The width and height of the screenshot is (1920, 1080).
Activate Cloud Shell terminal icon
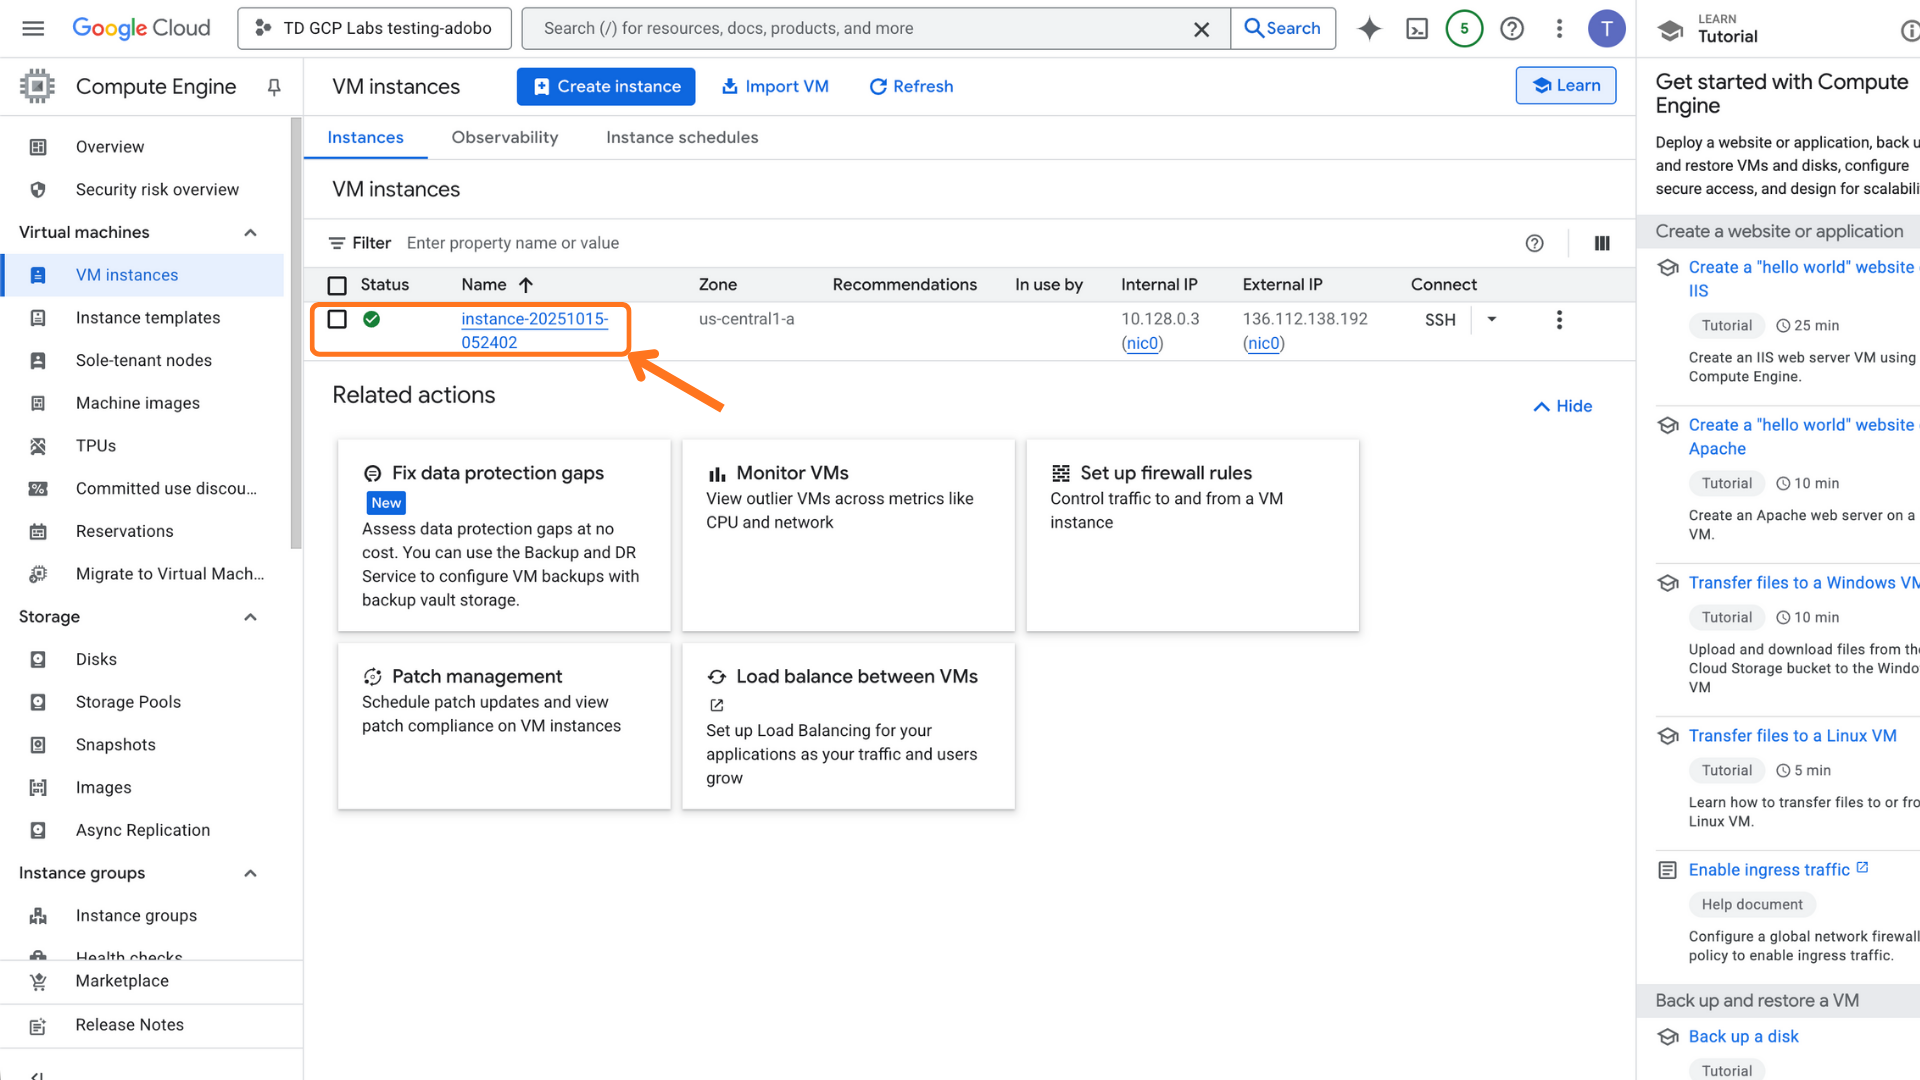point(1417,29)
